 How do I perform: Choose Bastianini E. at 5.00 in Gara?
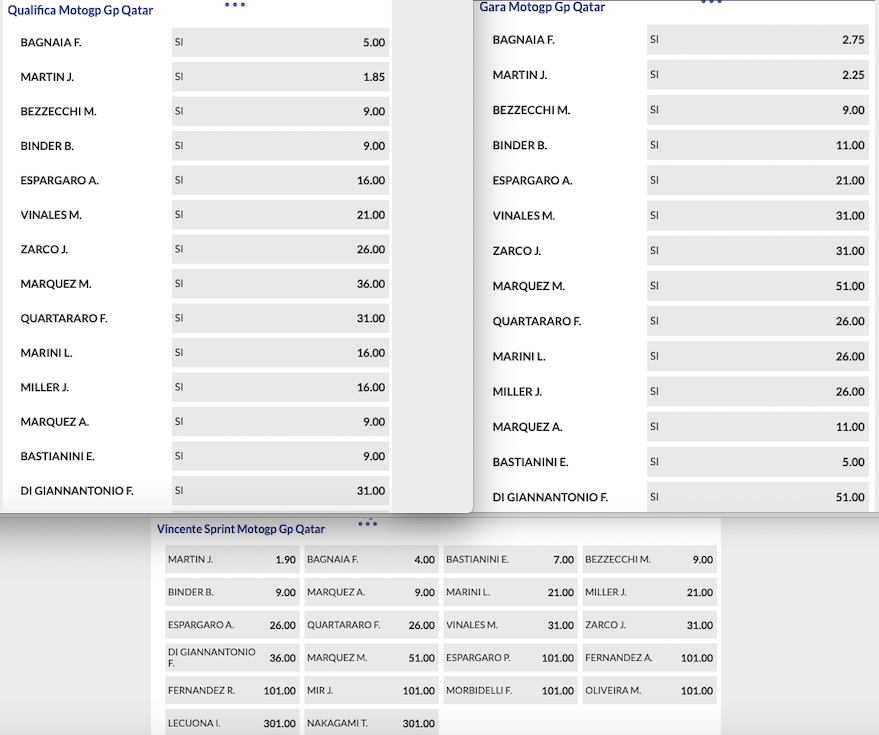(x=757, y=462)
